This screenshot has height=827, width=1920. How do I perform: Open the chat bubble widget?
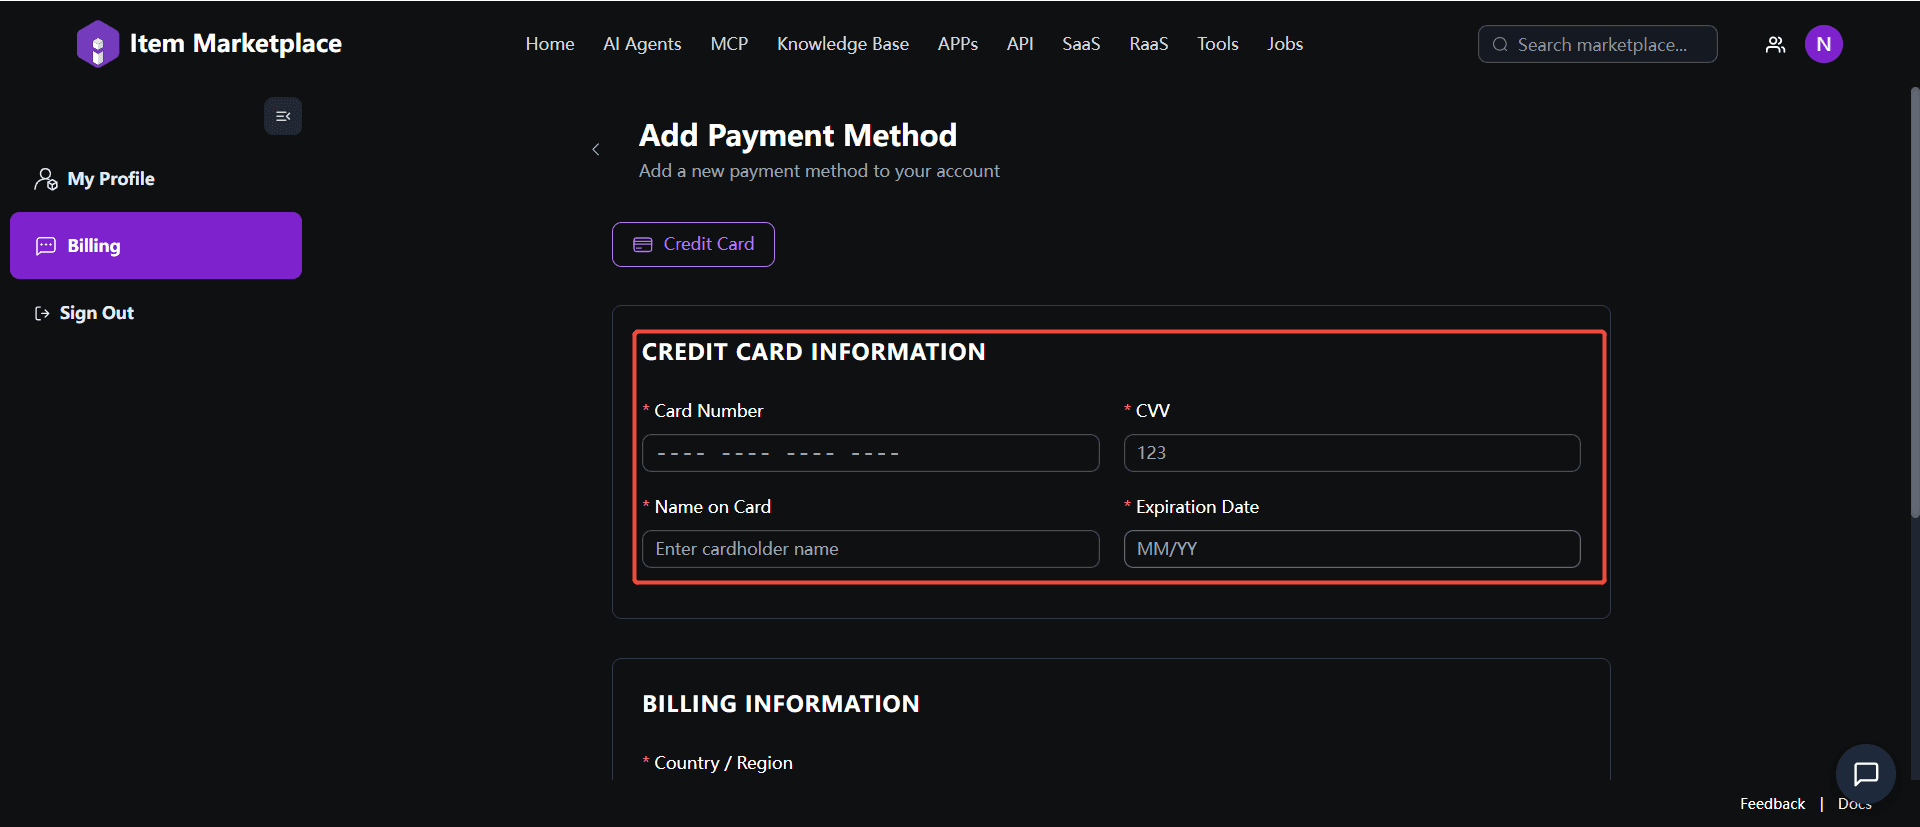click(x=1865, y=774)
